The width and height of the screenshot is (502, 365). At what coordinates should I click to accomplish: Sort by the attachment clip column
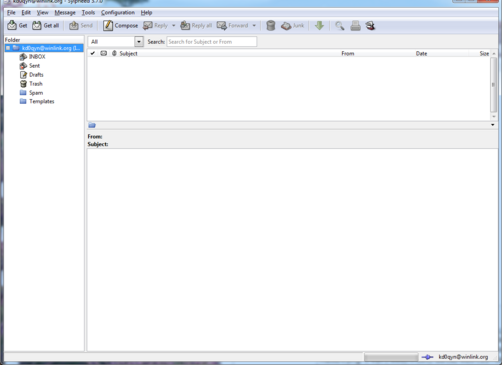(x=114, y=53)
